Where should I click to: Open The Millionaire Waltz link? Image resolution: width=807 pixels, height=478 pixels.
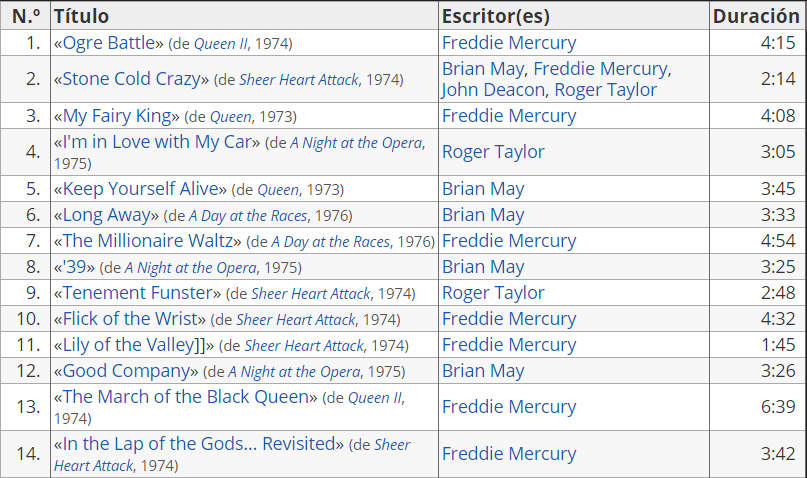tap(147, 241)
